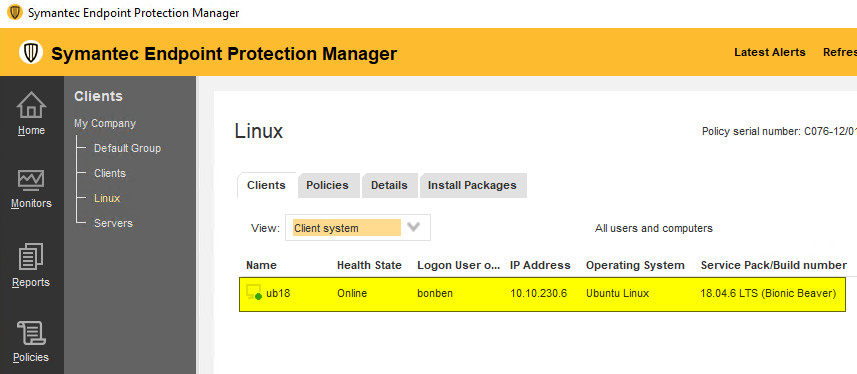Open the Home page icon

click(31, 105)
